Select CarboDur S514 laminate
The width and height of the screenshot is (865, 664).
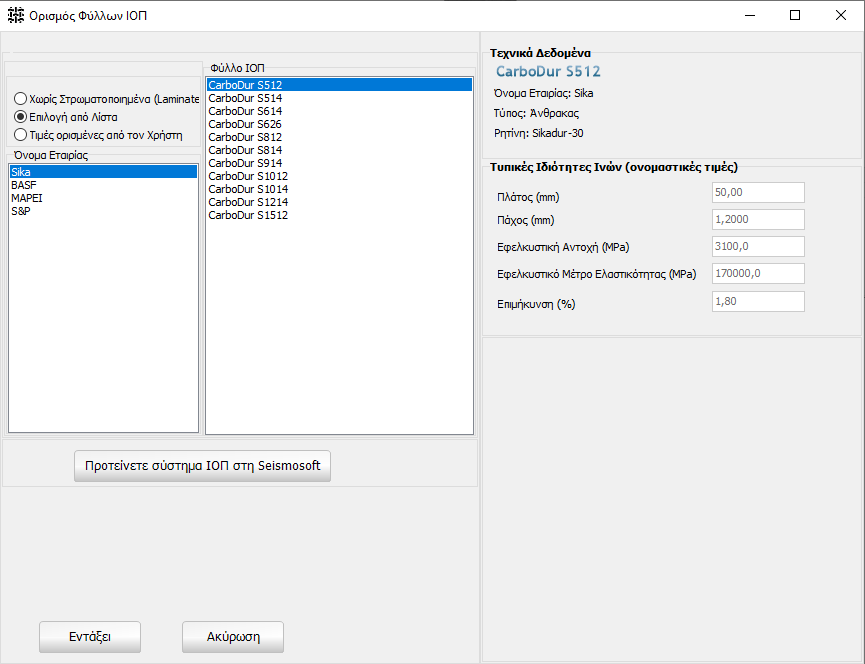tap(339, 98)
